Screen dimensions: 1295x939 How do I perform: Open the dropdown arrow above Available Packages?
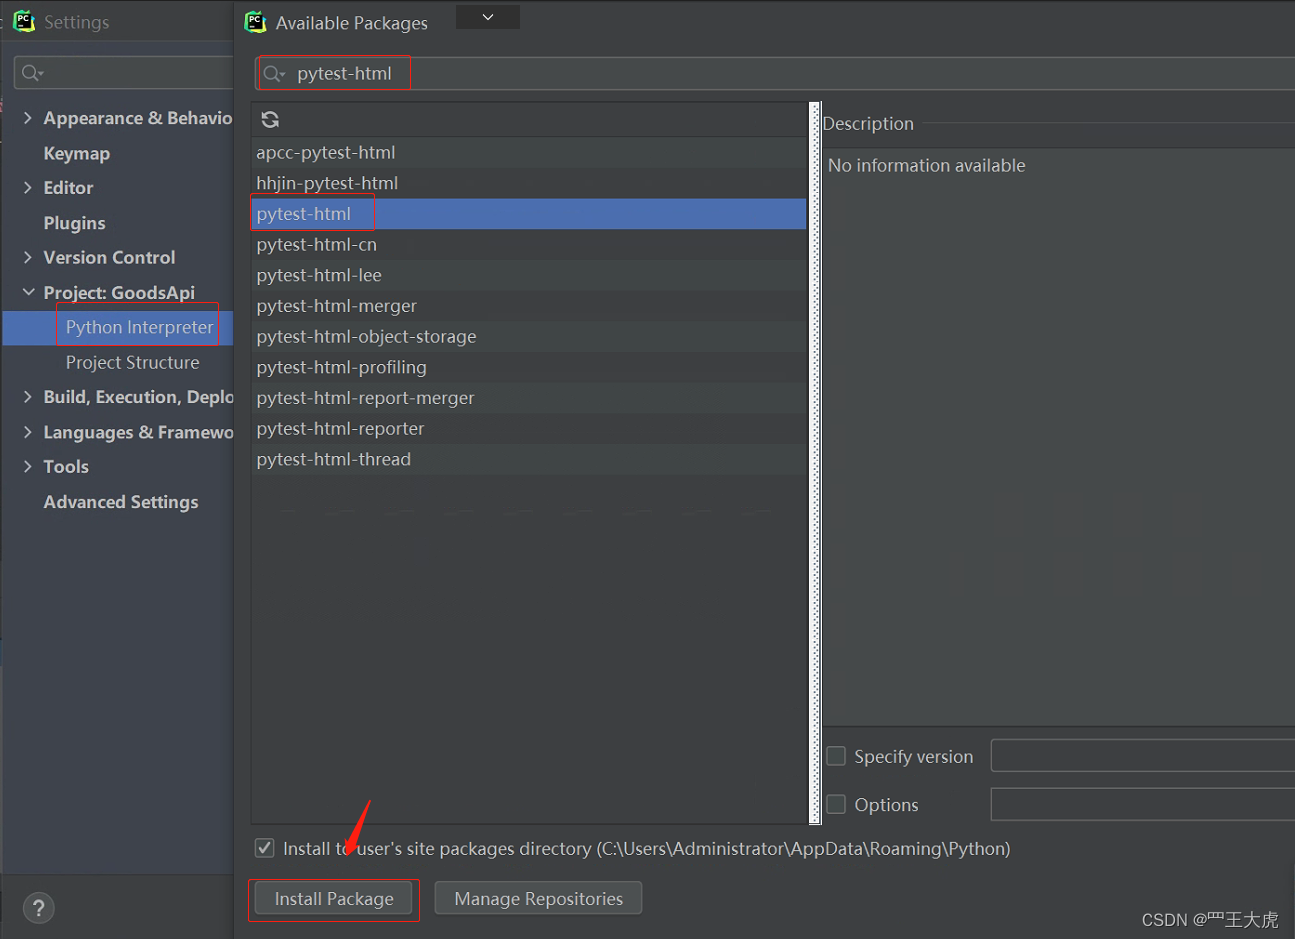click(488, 17)
